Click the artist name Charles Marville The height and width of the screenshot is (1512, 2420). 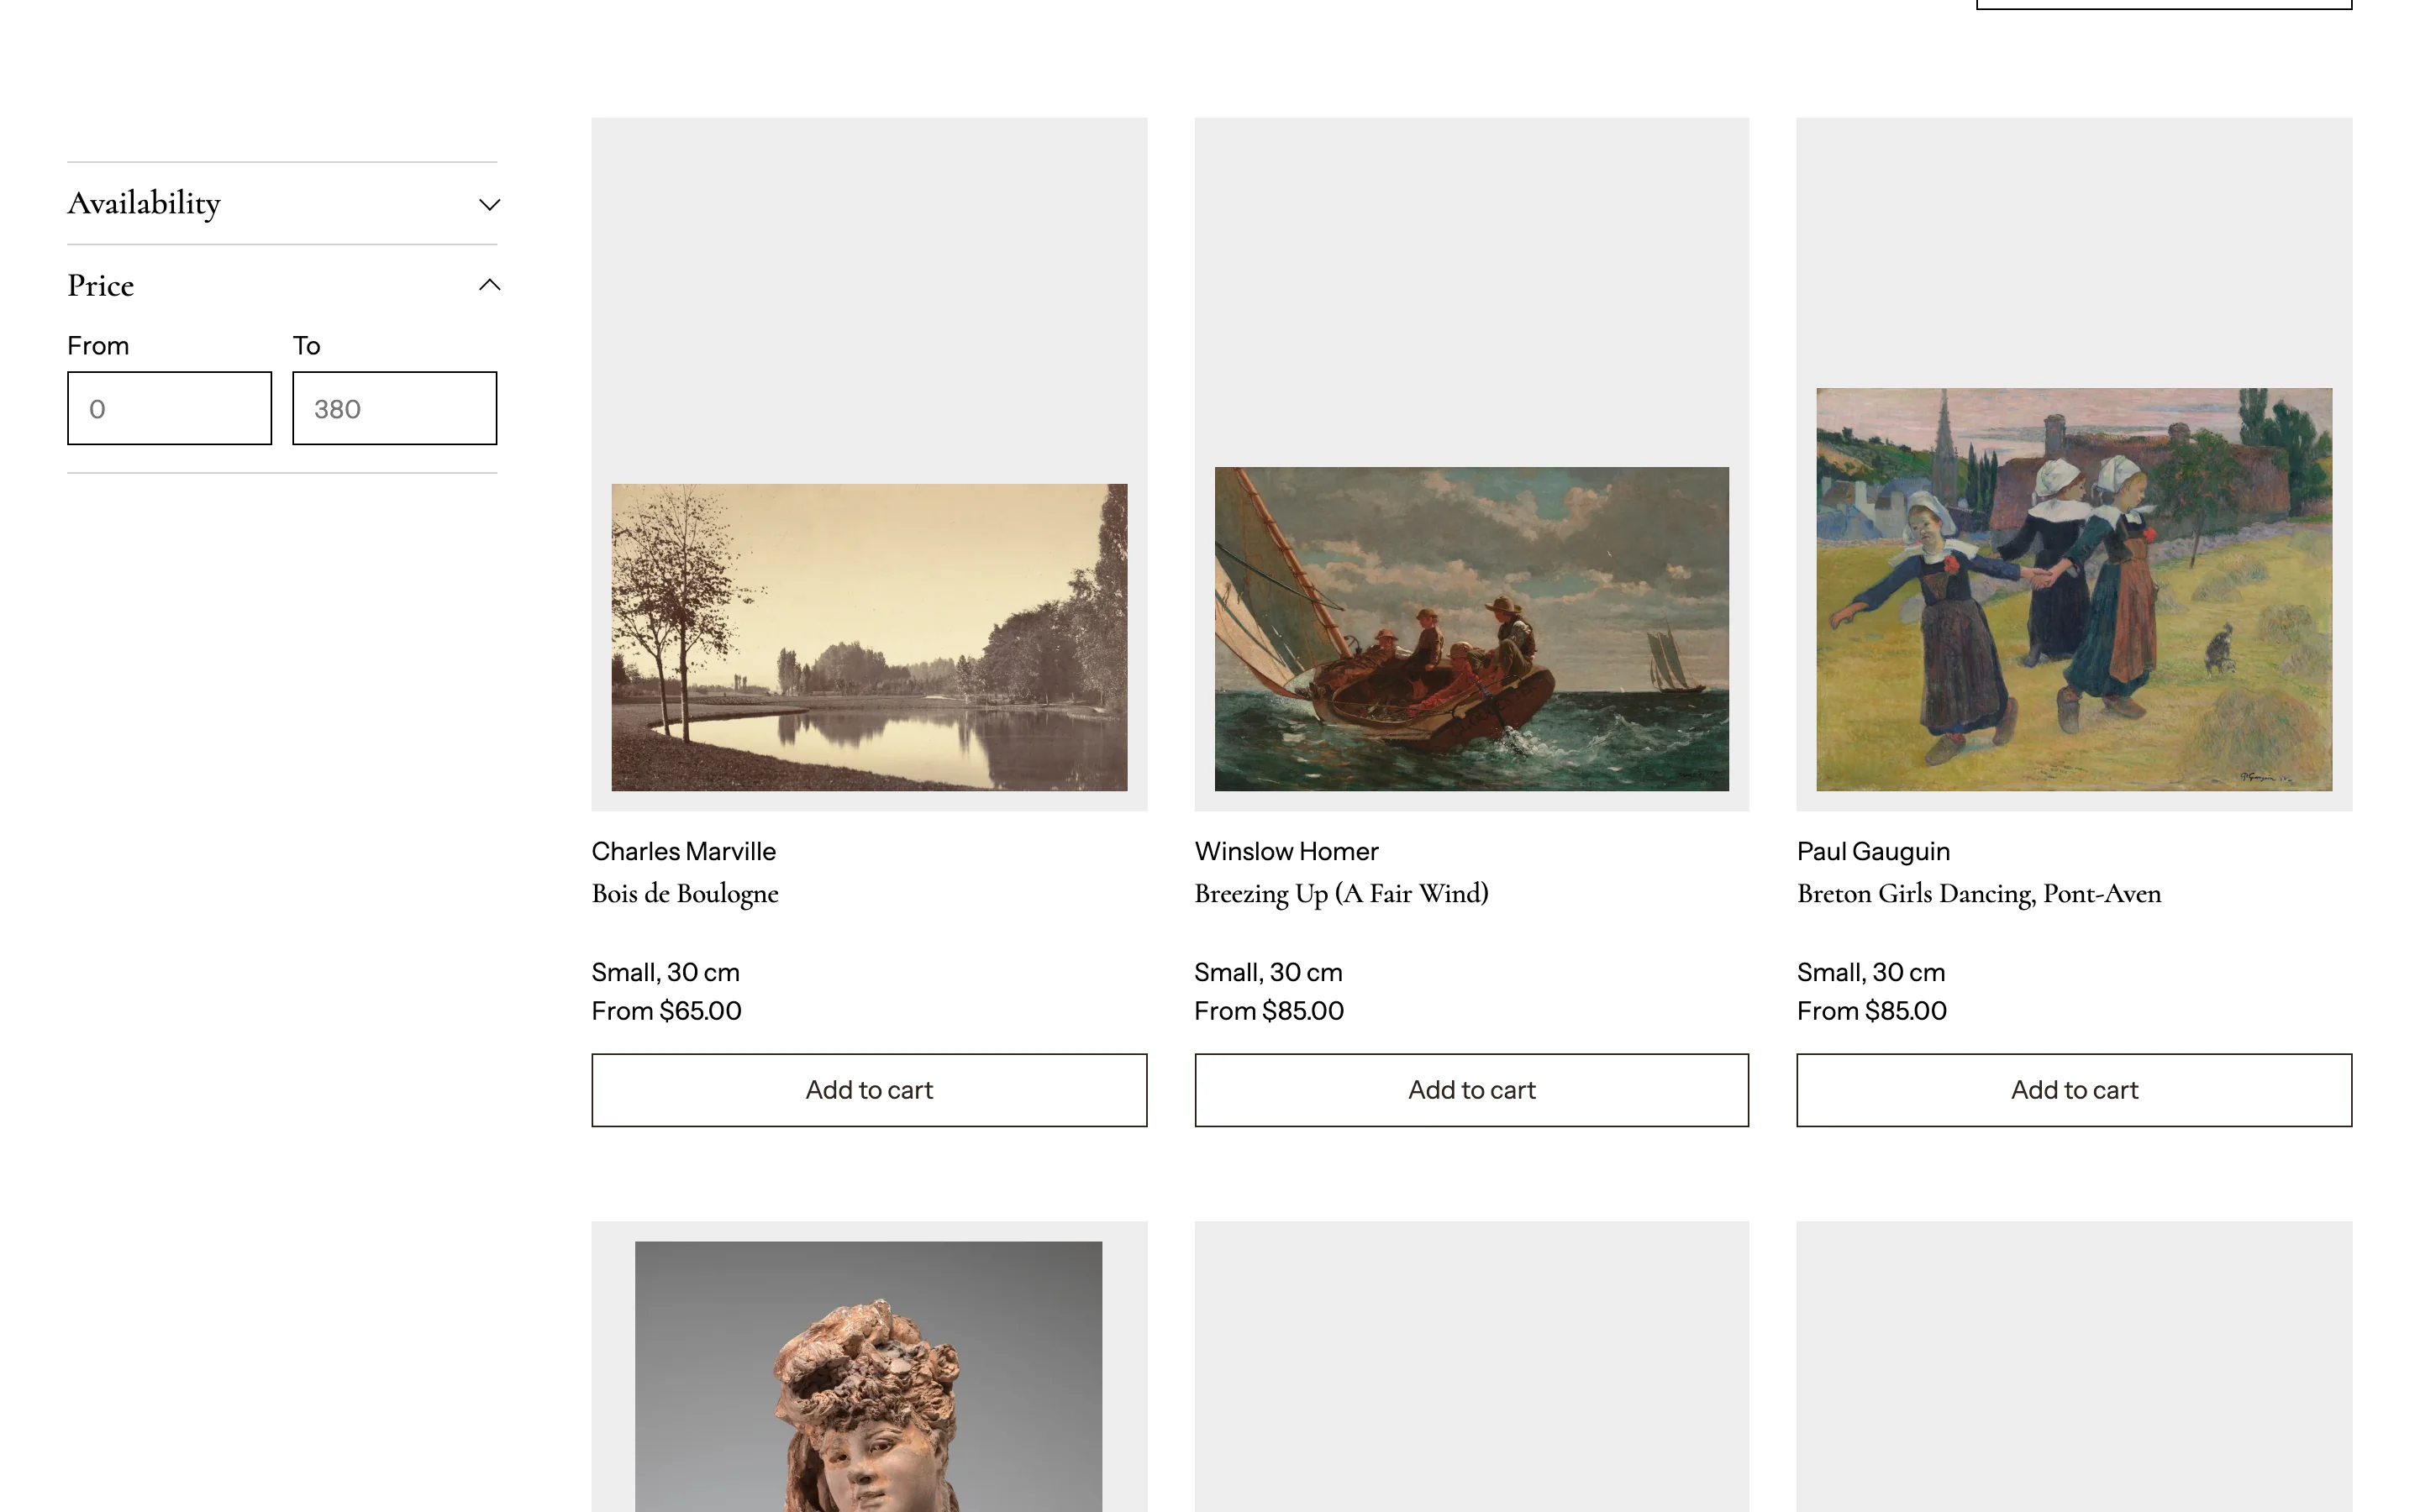tap(683, 851)
